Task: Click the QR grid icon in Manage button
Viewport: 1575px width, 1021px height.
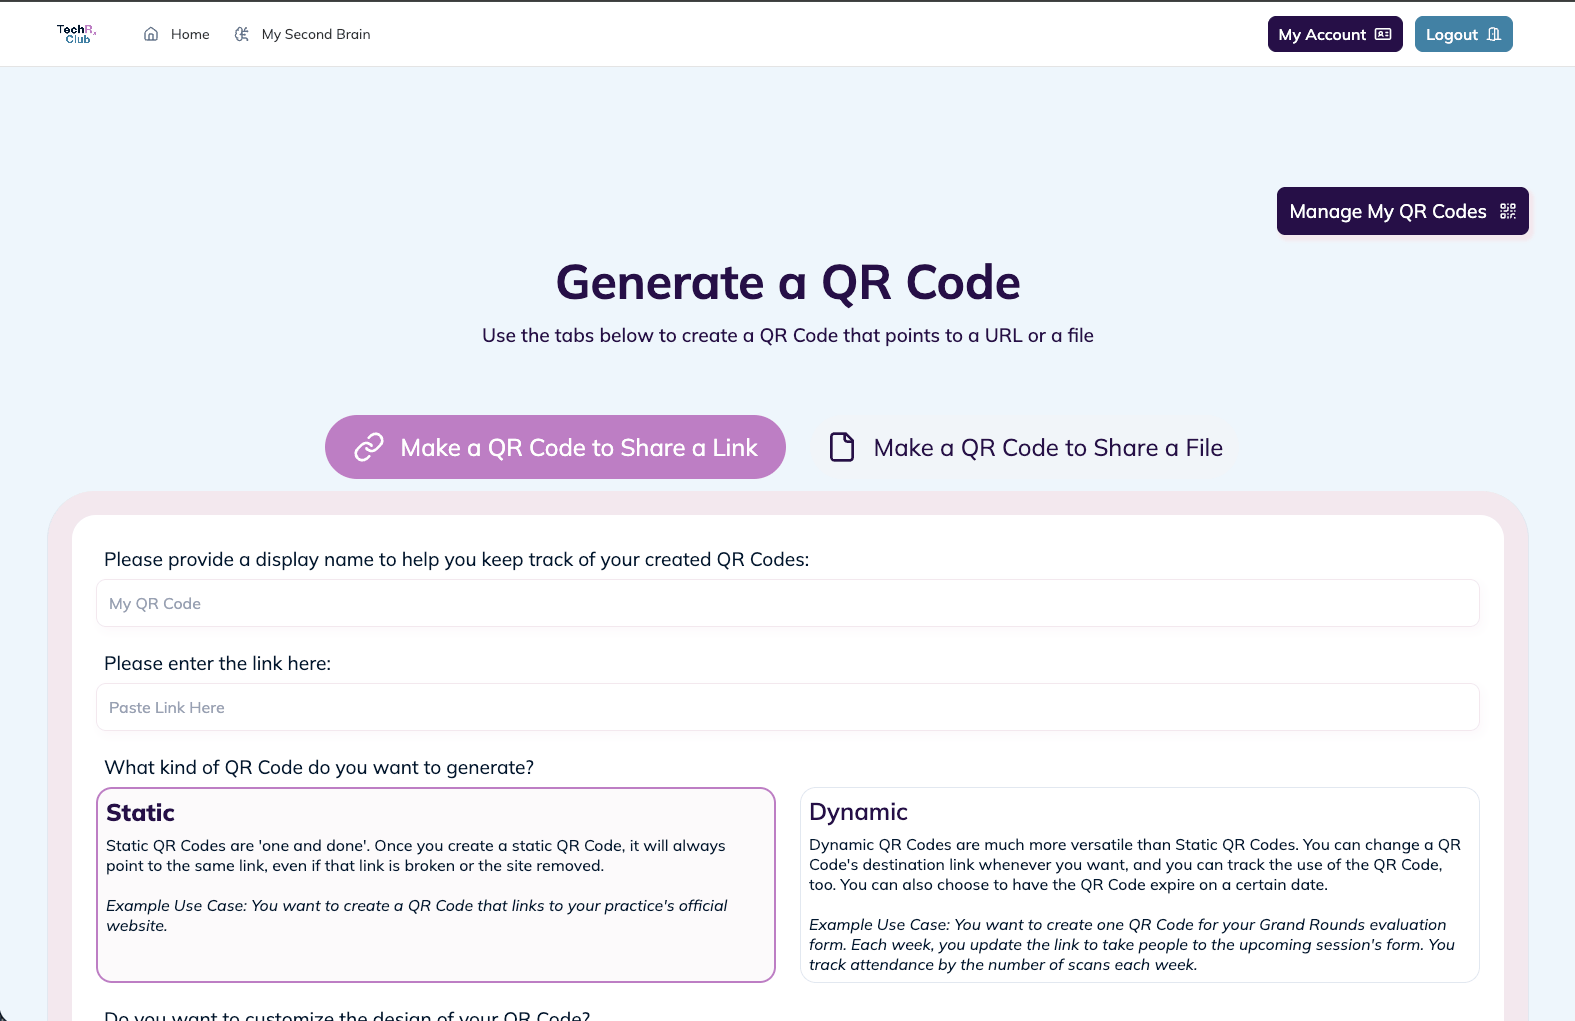Action: 1508,211
